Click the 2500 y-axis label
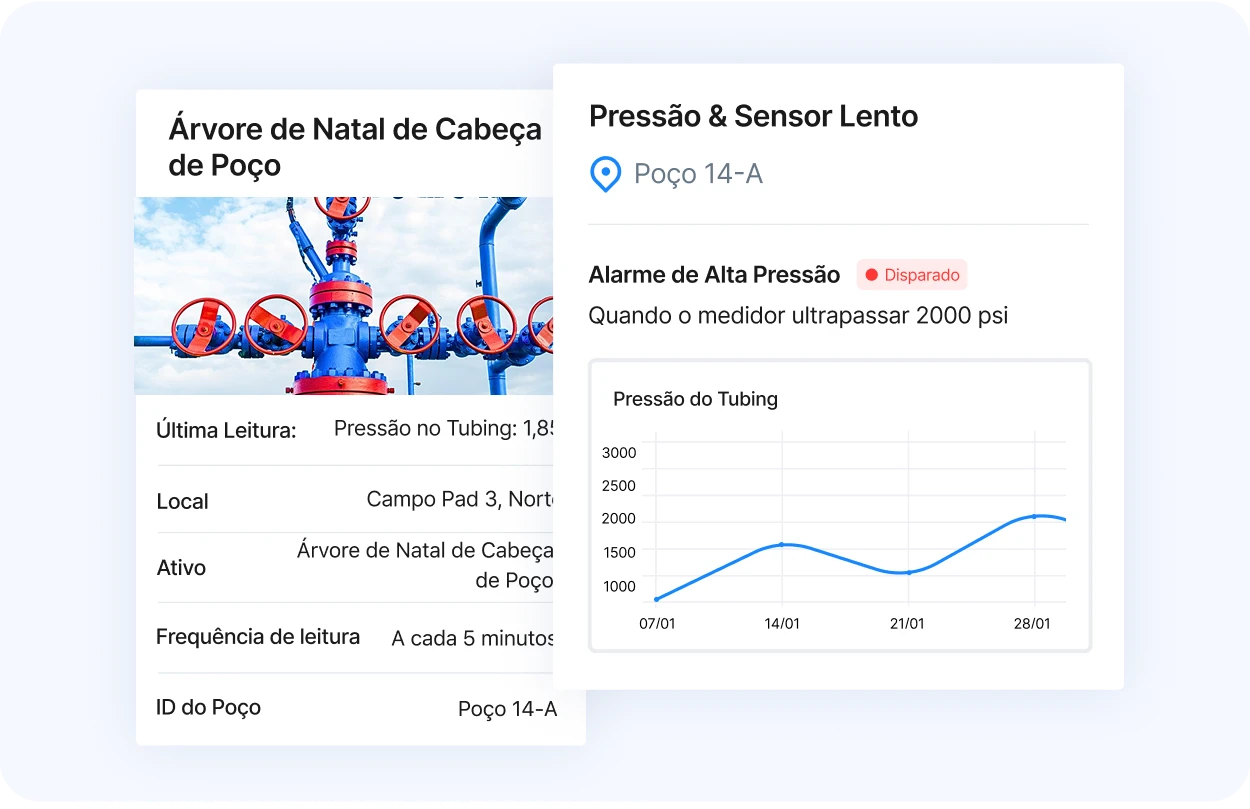The image size is (1250, 809). pyautogui.click(x=619, y=486)
